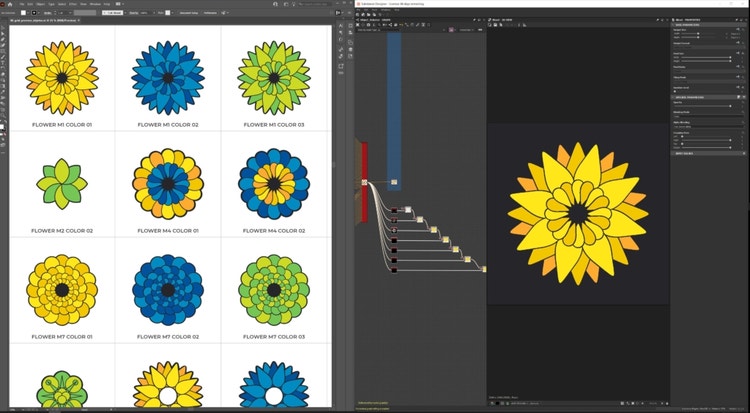Open the Illustrator Window menu
Image resolution: width=750 pixels, height=413 pixels.
pos(95,4)
